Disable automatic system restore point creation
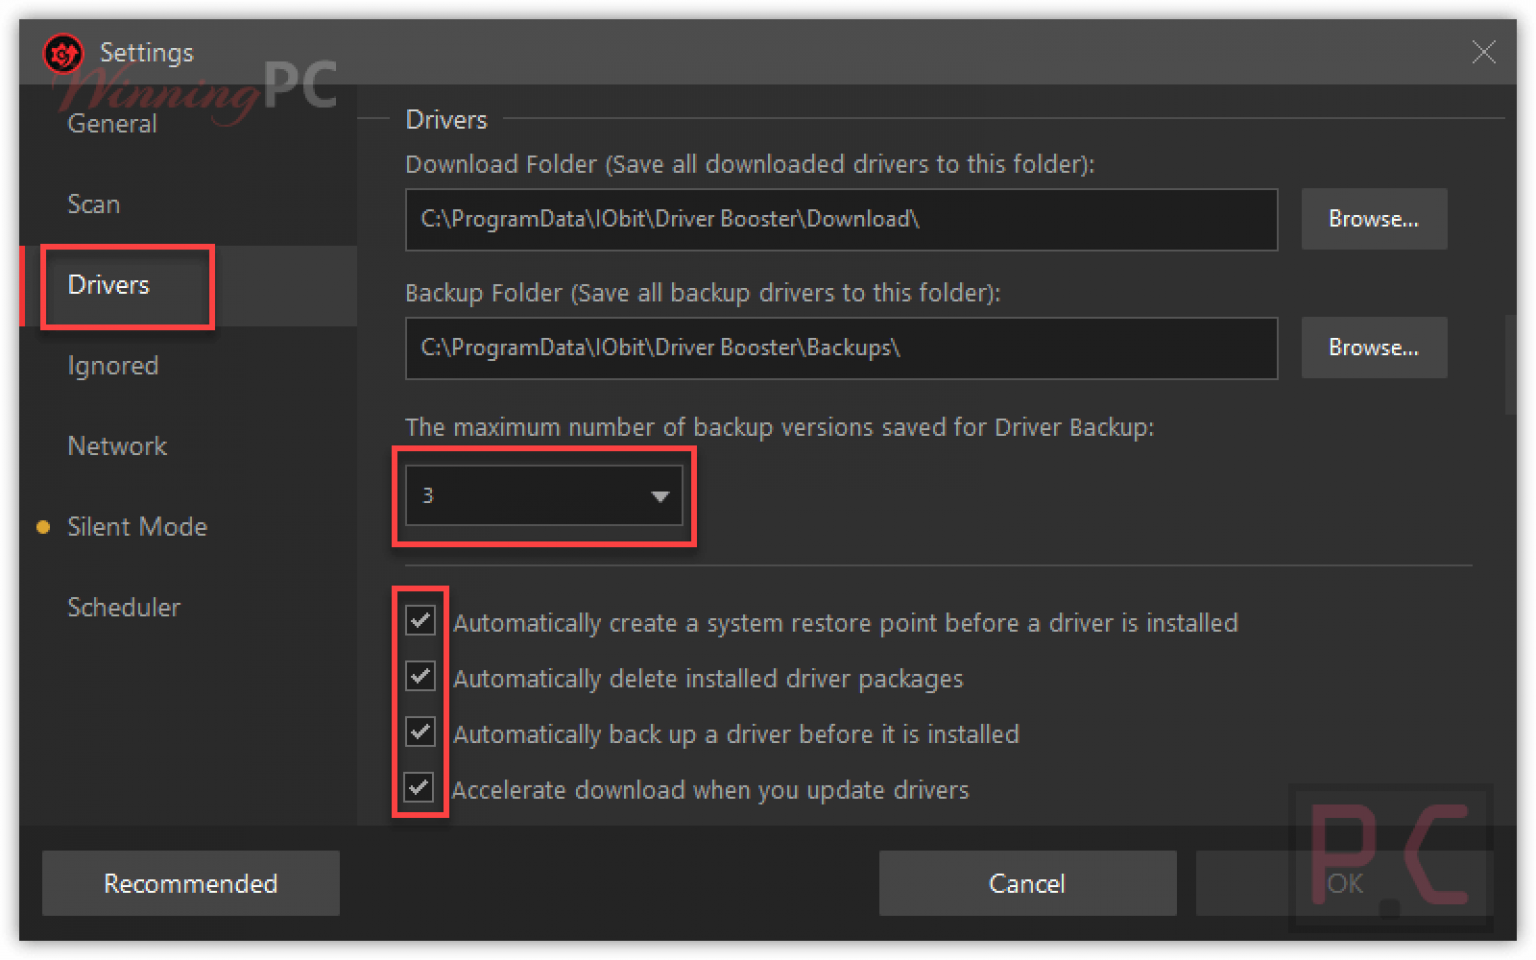Image resolution: width=1536 pixels, height=960 pixels. click(x=421, y=621)
